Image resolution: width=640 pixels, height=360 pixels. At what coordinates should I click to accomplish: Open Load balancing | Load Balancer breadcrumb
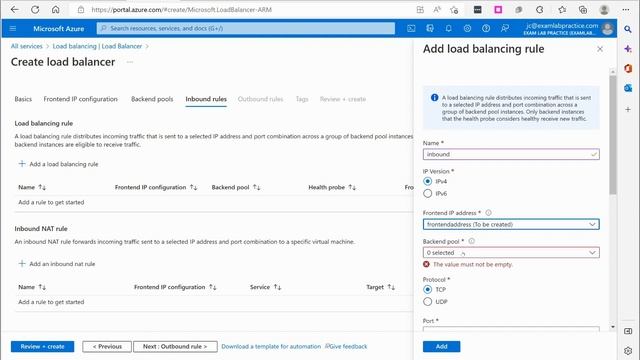tap(97, 46)
